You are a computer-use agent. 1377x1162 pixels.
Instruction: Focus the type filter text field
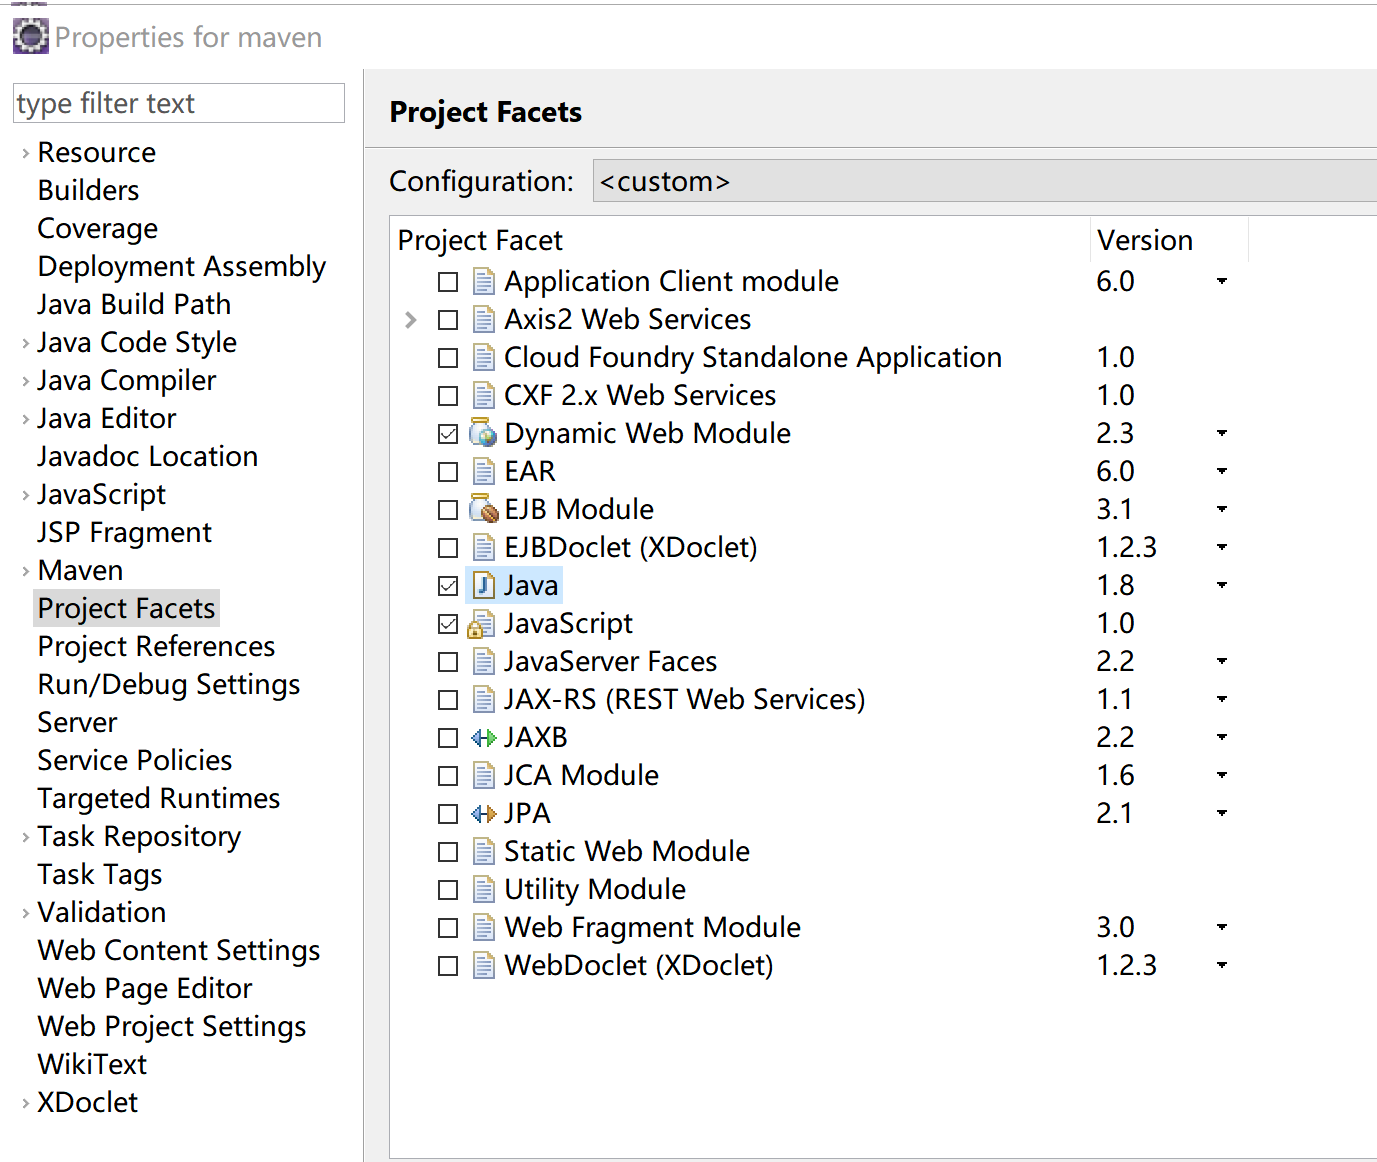178,103
